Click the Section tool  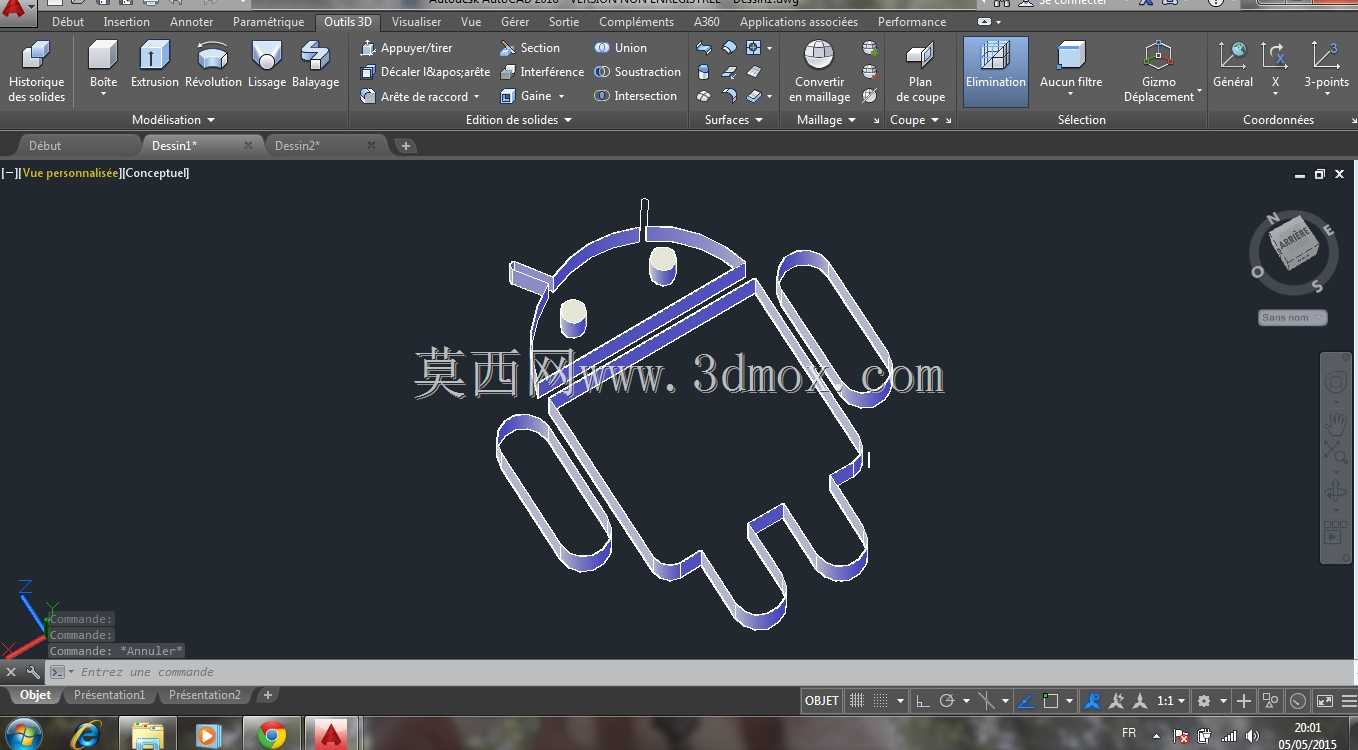coord(530,48)
